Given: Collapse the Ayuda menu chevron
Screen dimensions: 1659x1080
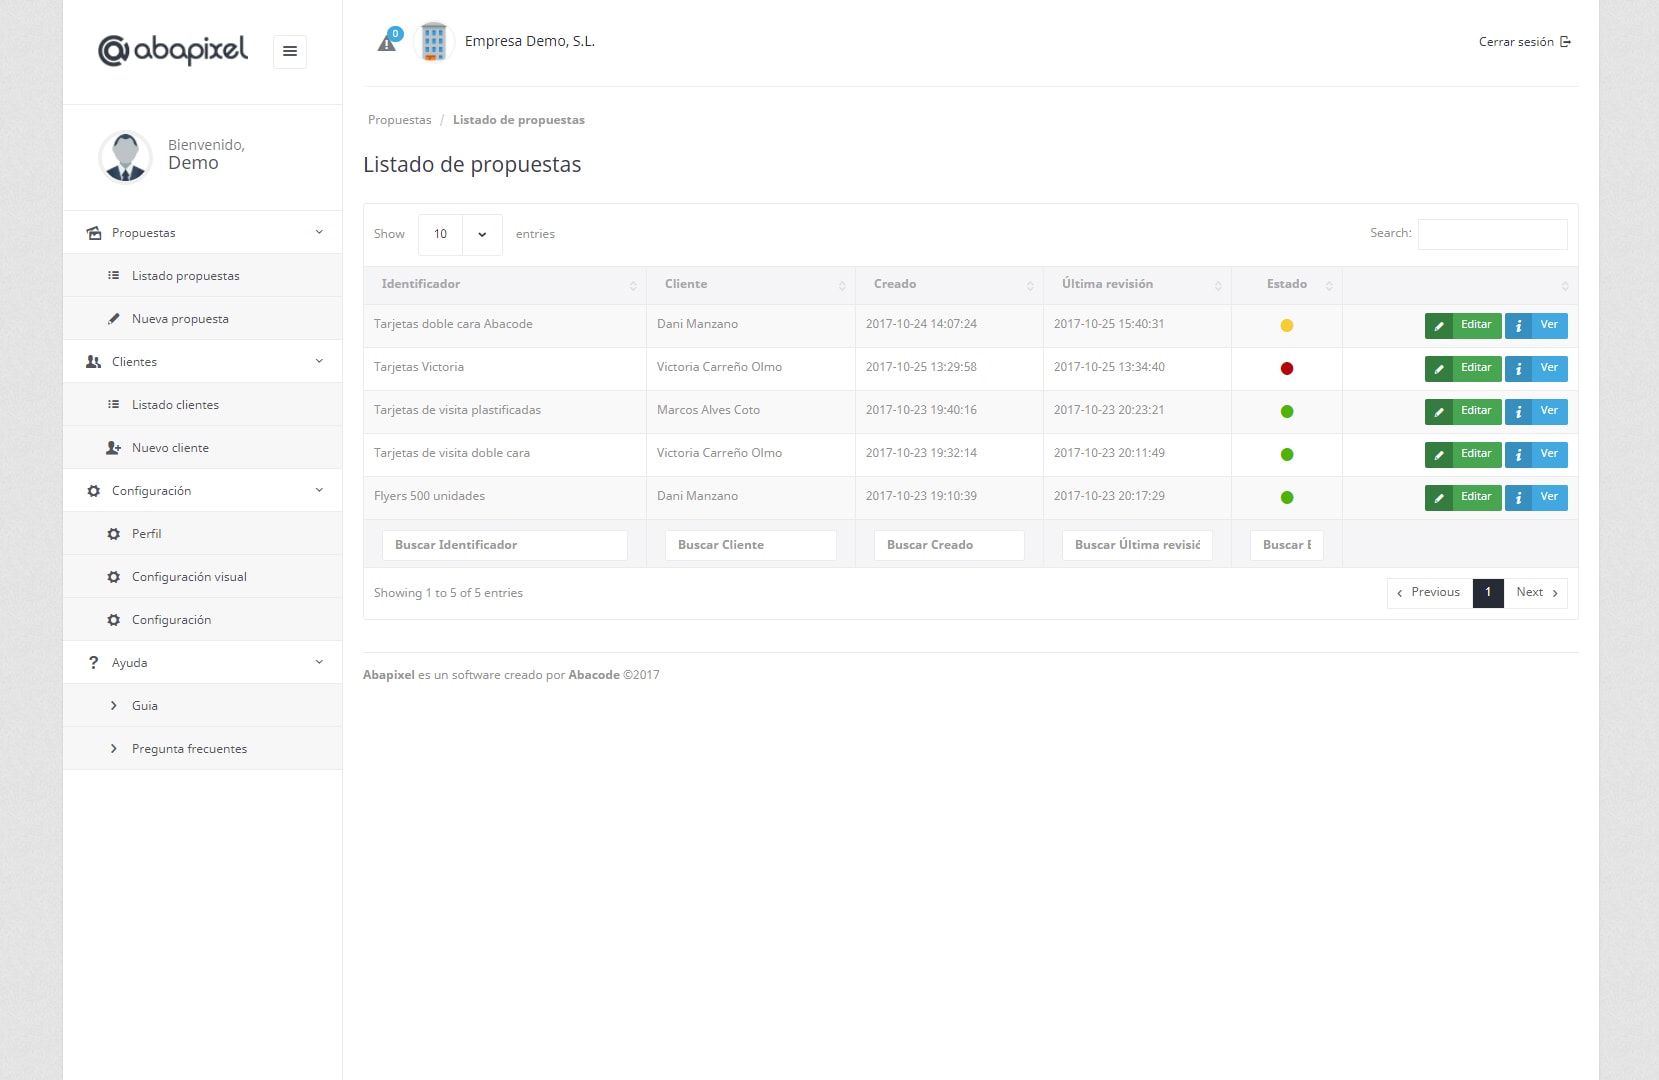Looking at the screenshot, I should [x=319, y=662].
